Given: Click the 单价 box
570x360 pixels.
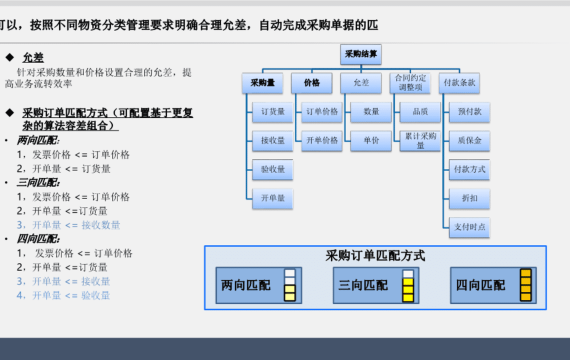Looking at the screenshot, I should pos(371,141).
